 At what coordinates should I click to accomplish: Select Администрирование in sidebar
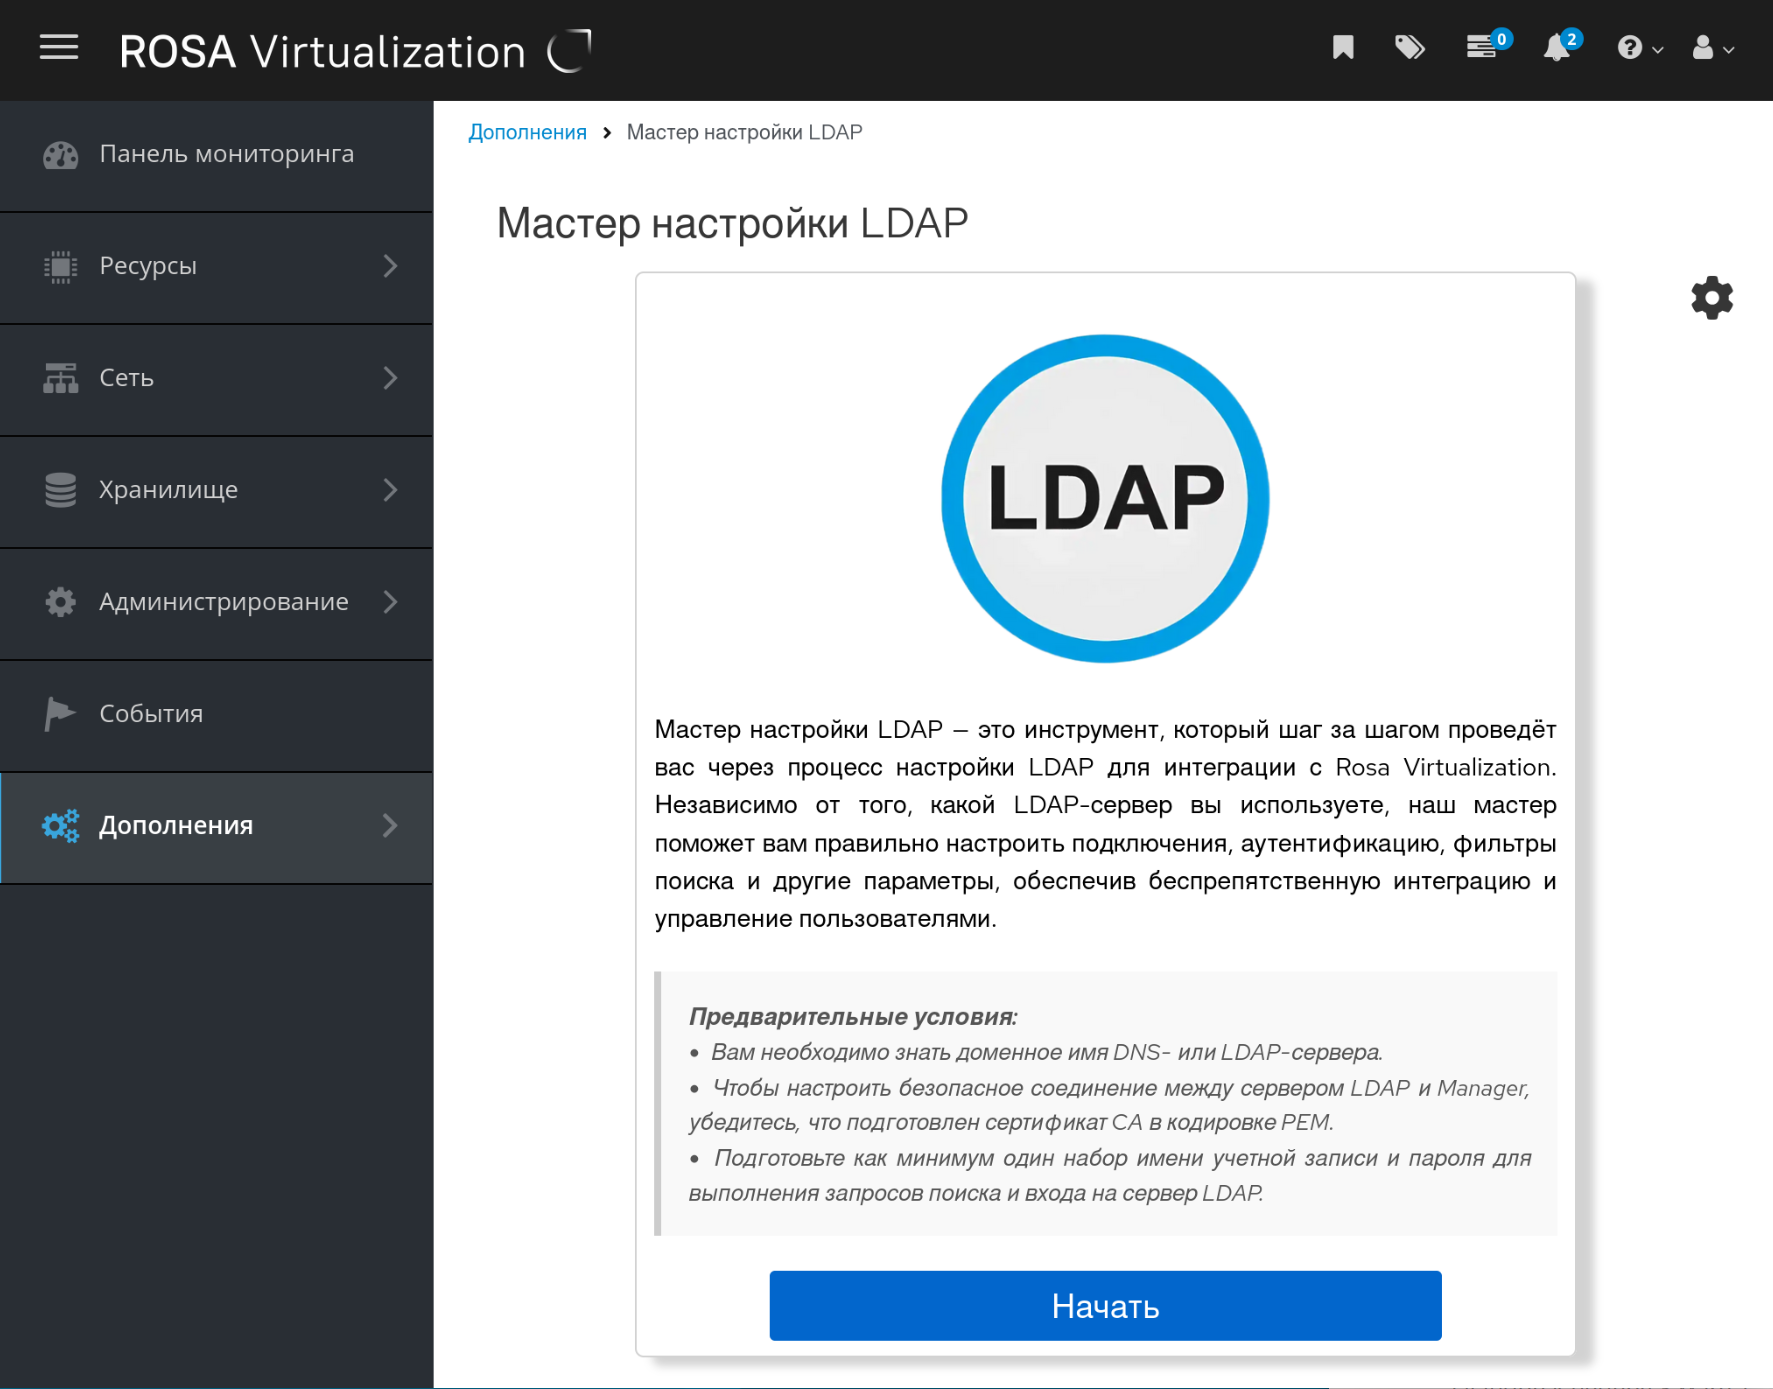click(x=223, y=602)
